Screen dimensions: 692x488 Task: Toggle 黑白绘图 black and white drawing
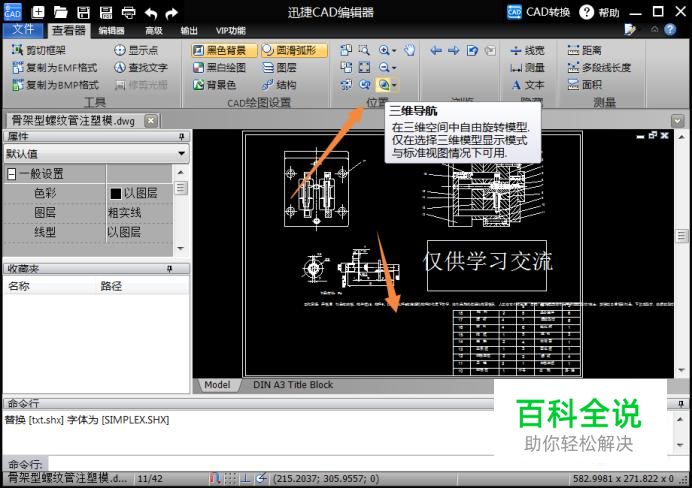tap(219, 68)
